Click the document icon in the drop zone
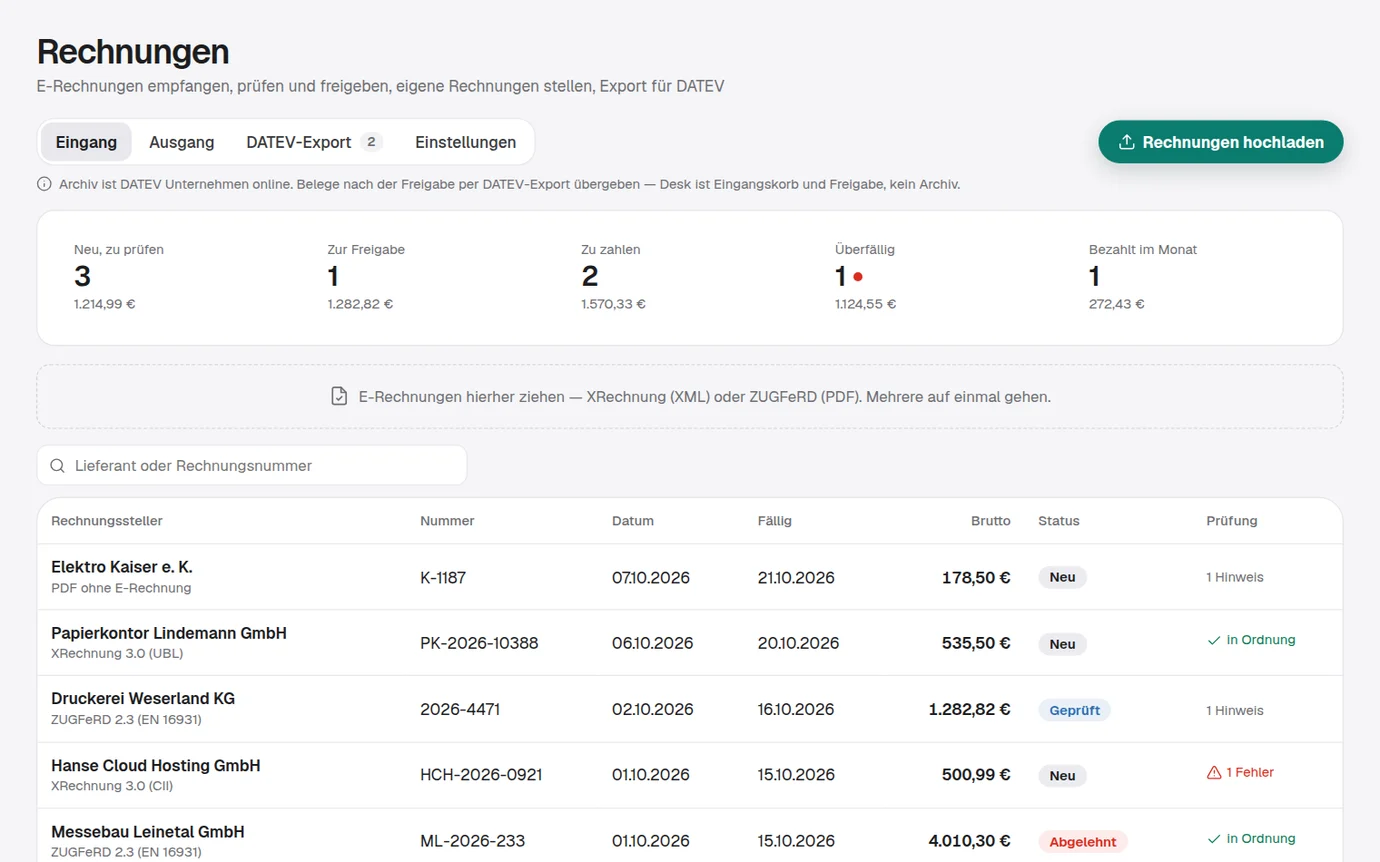Image resolution: width=1380 pixels, height=862 pixels. pyautogui.click(x=339, y=397)
